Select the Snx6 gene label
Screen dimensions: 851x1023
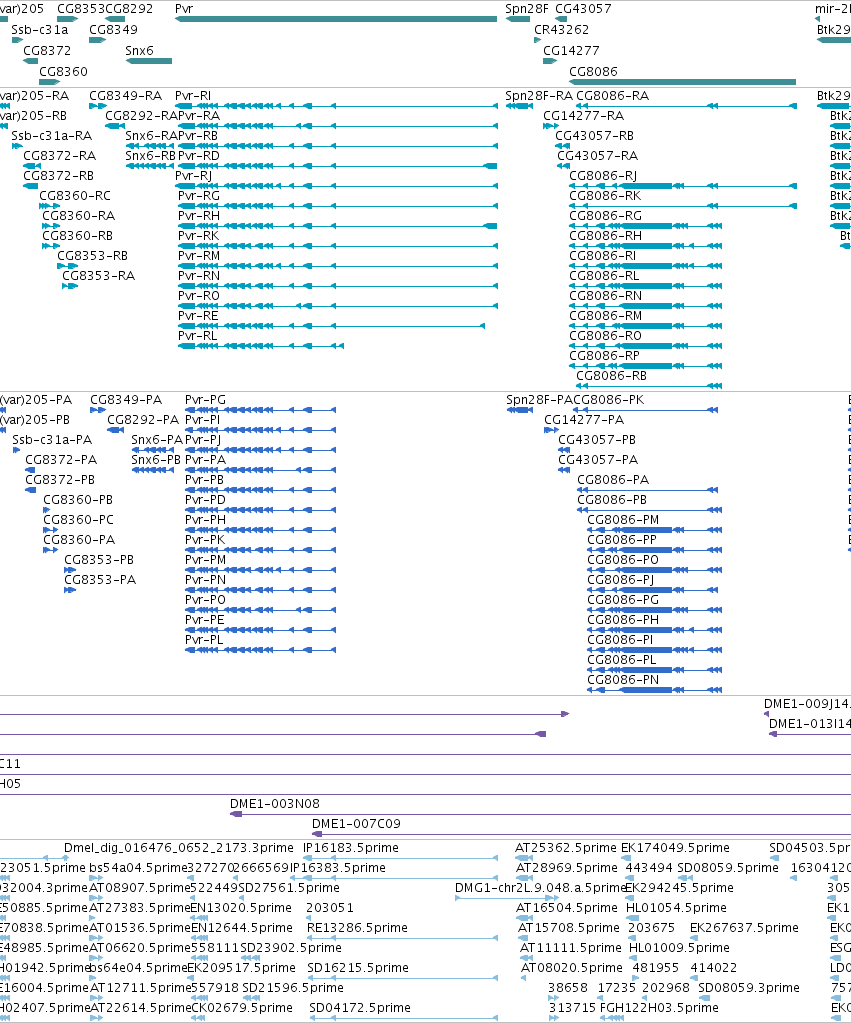coord(139,50)
